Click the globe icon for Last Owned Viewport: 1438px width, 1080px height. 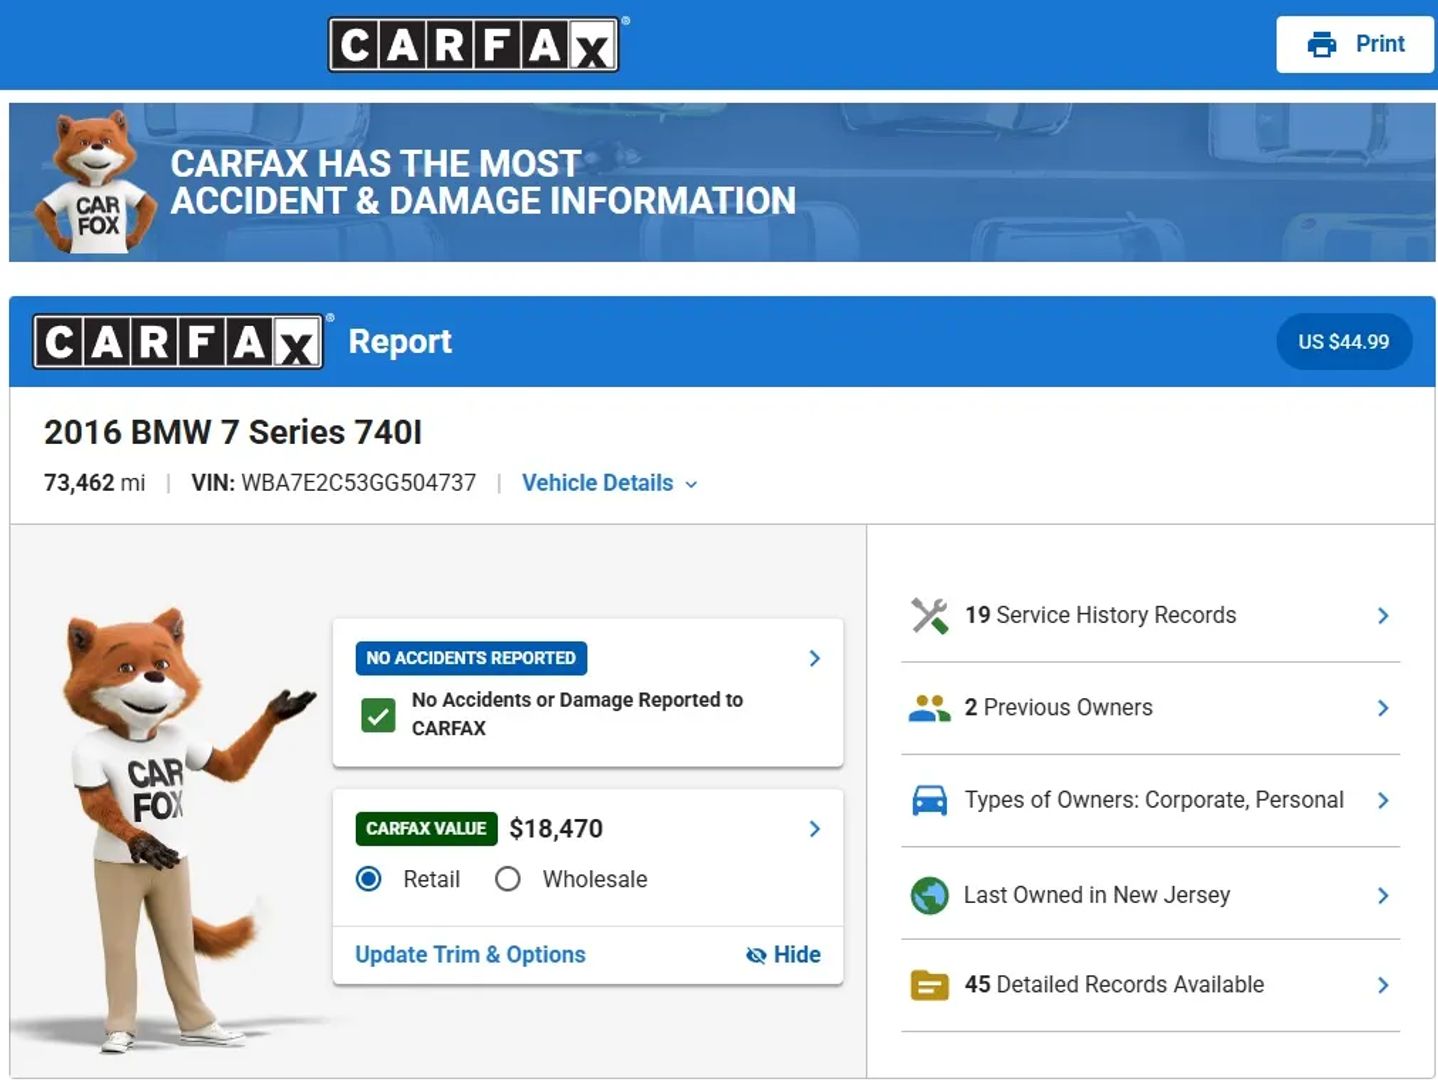pyautogui.click(x=929, y=895)
